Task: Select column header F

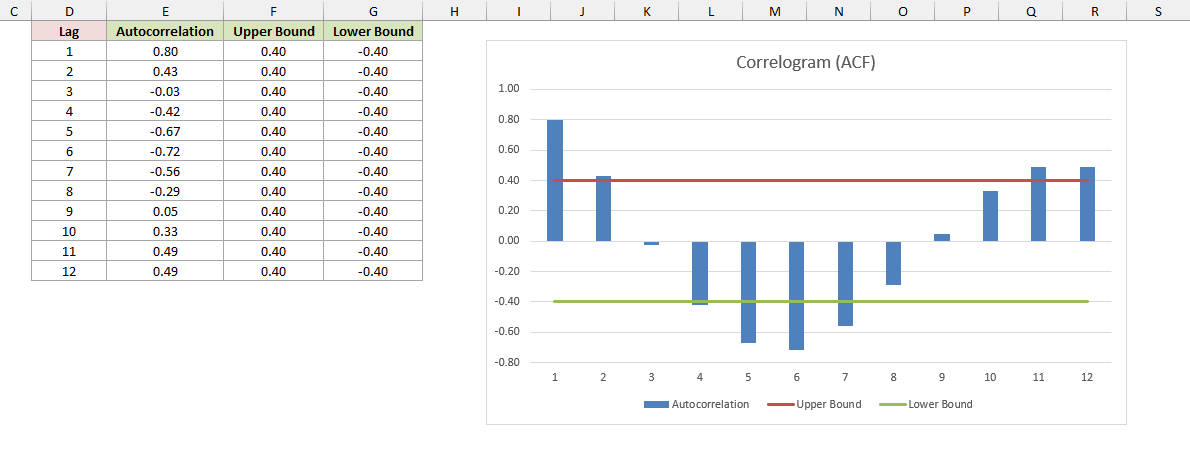Action: (273, 11)
